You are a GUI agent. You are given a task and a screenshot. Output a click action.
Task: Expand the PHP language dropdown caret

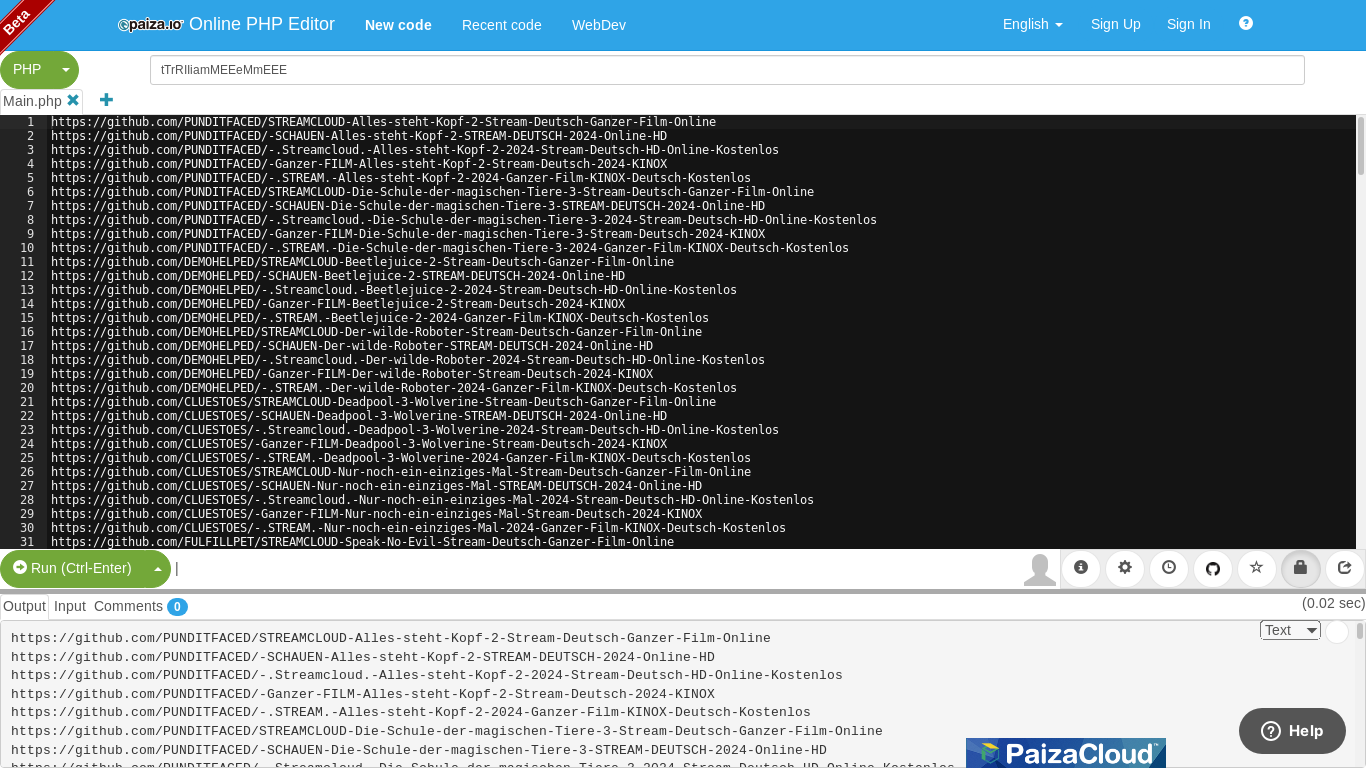coord(66,70)
